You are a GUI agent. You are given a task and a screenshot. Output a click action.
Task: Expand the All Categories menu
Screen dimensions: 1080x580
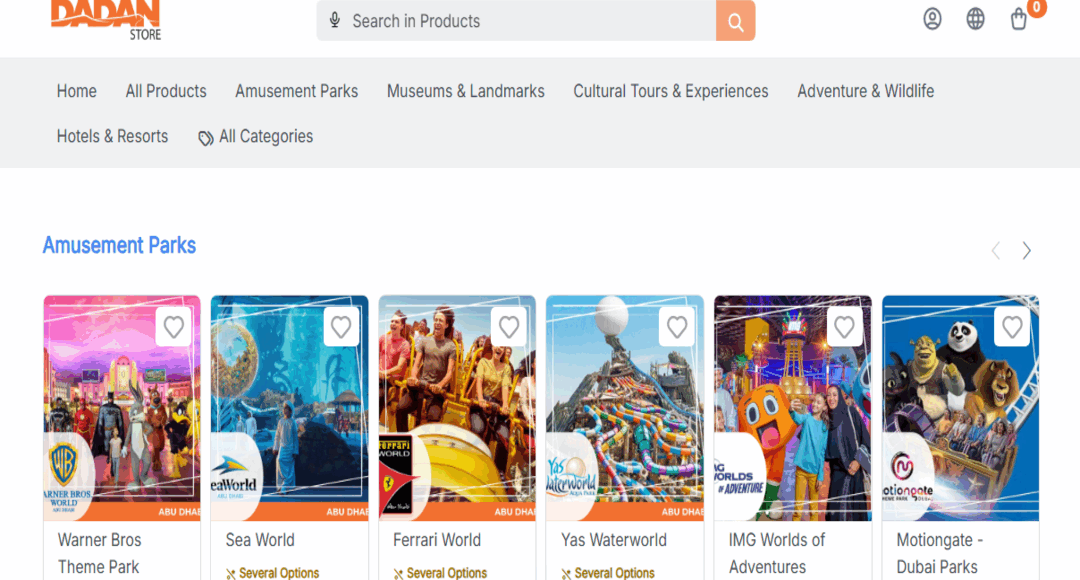click(x=255, y=137)
